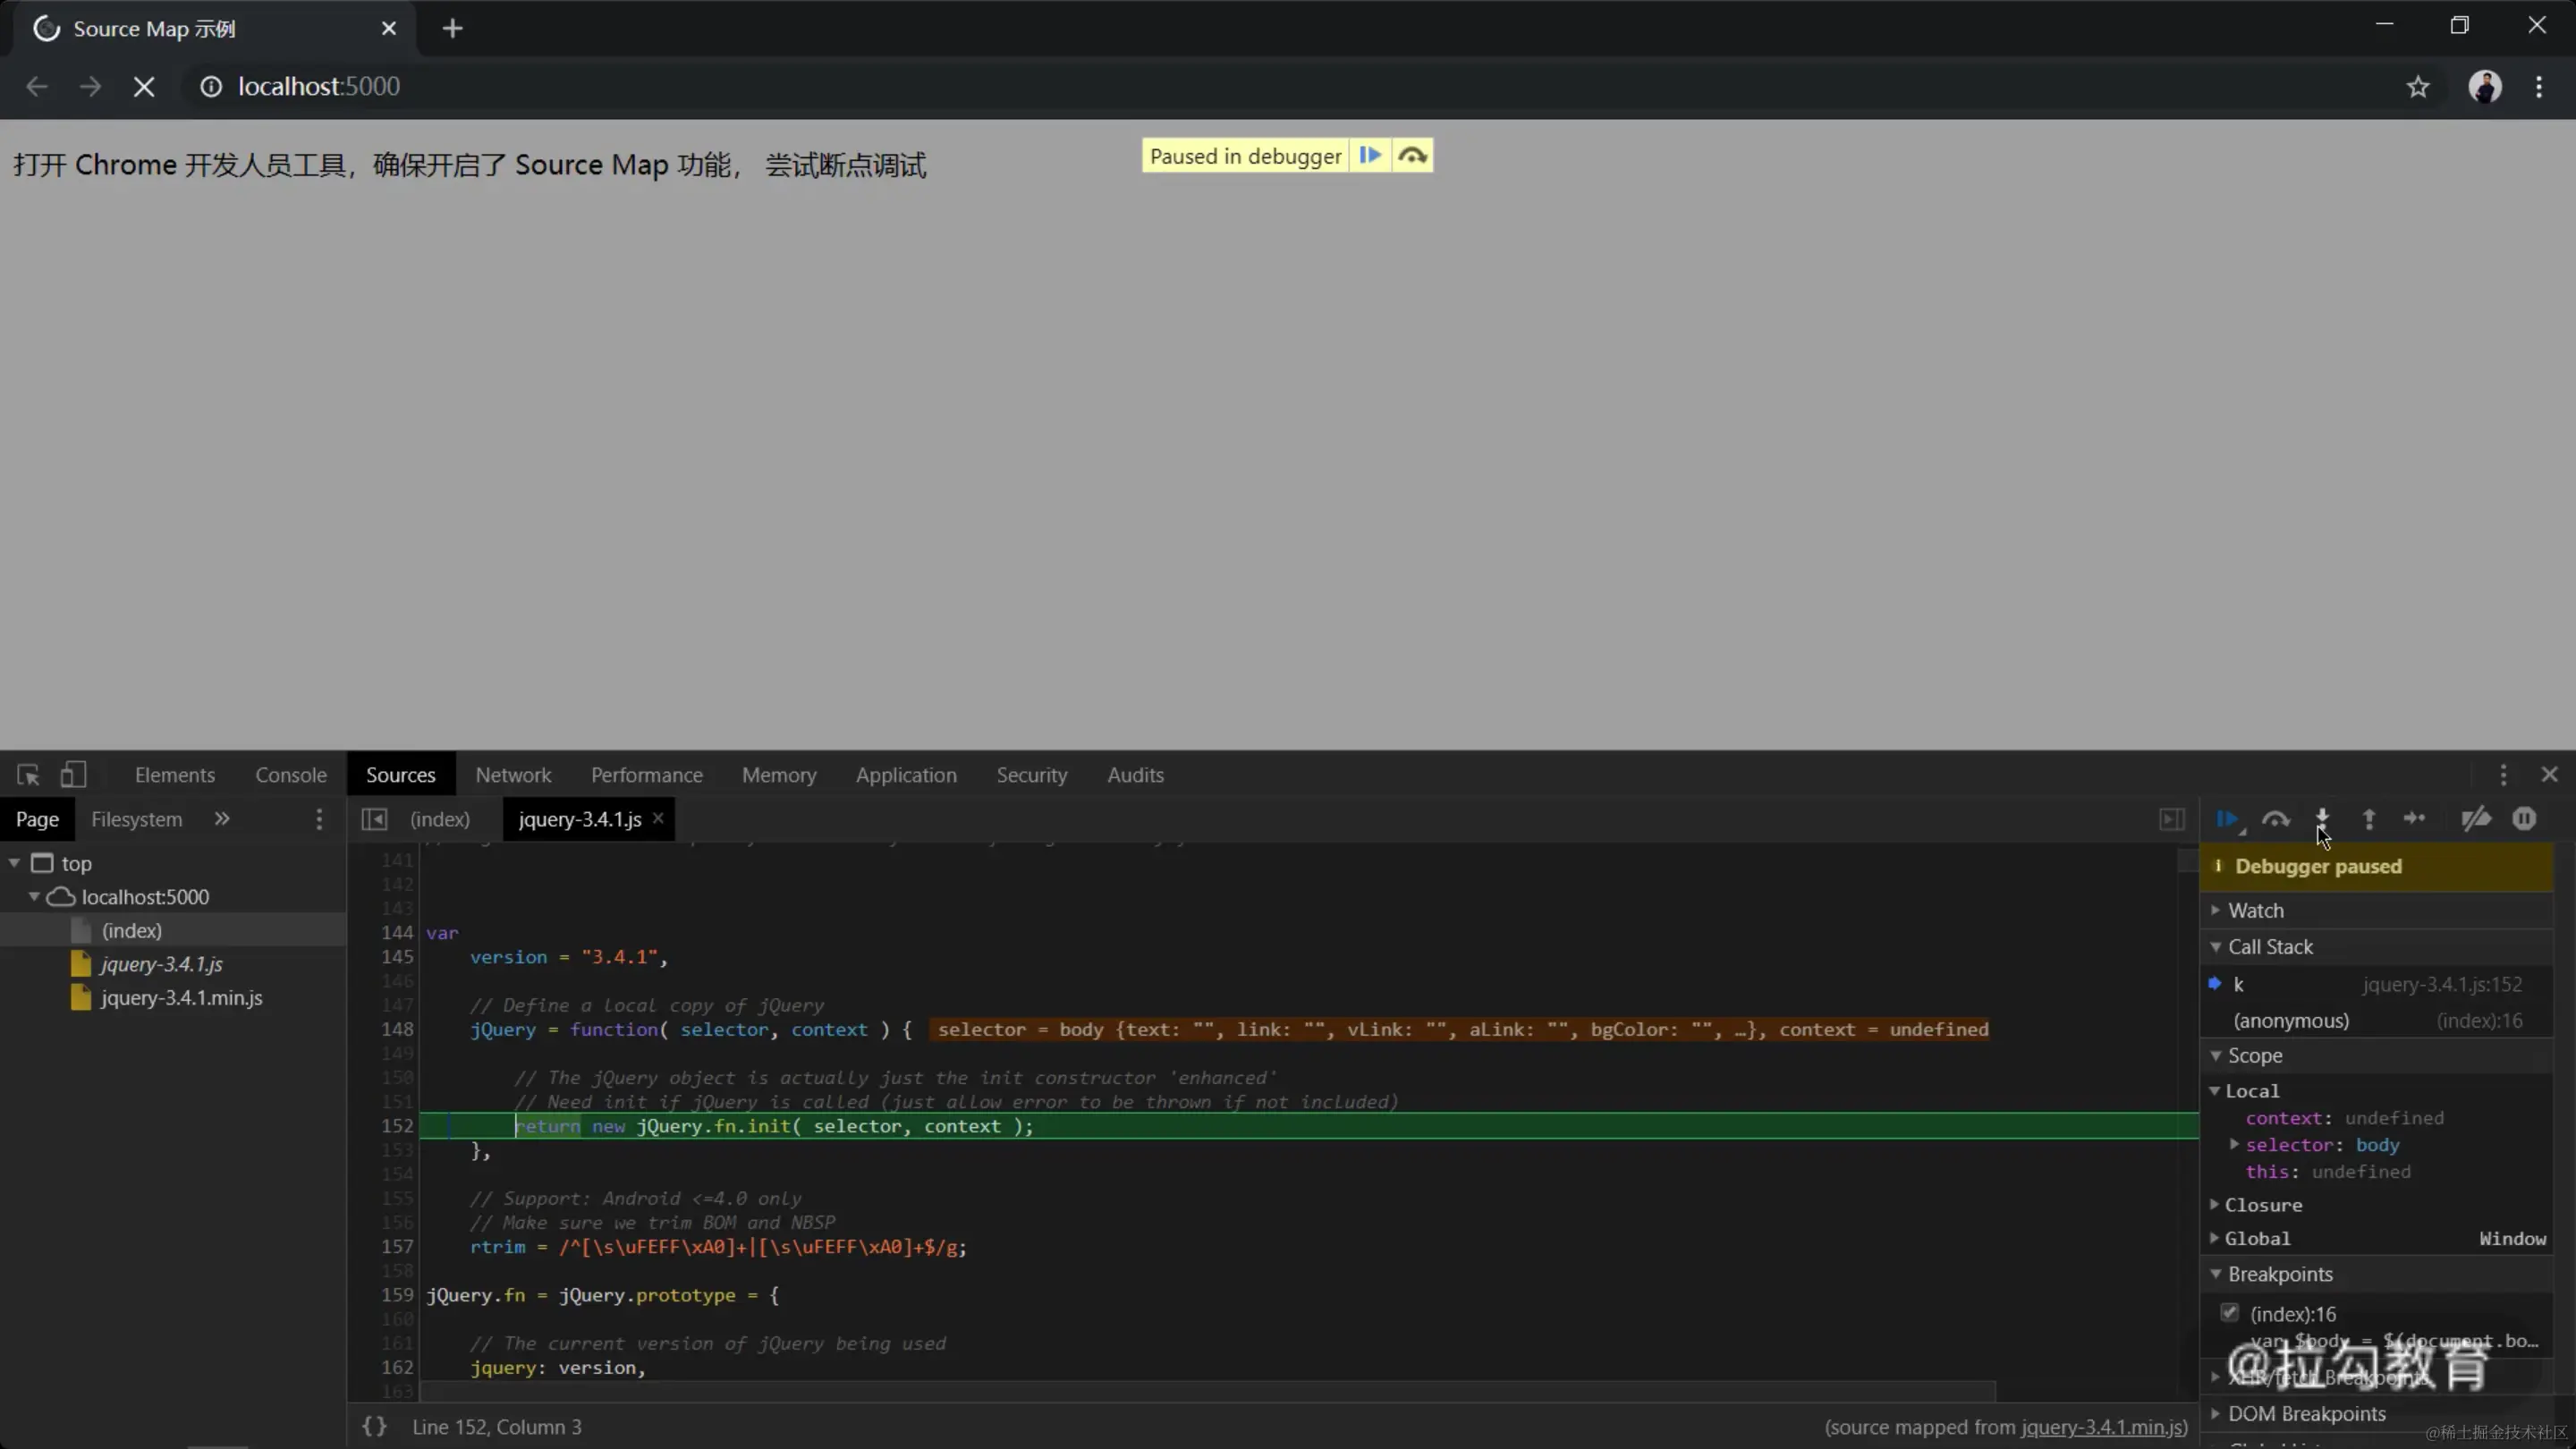Close the jquery-3.4.1.js editor tab
The image size is (2576, 1449).
[x=658, y=818]
